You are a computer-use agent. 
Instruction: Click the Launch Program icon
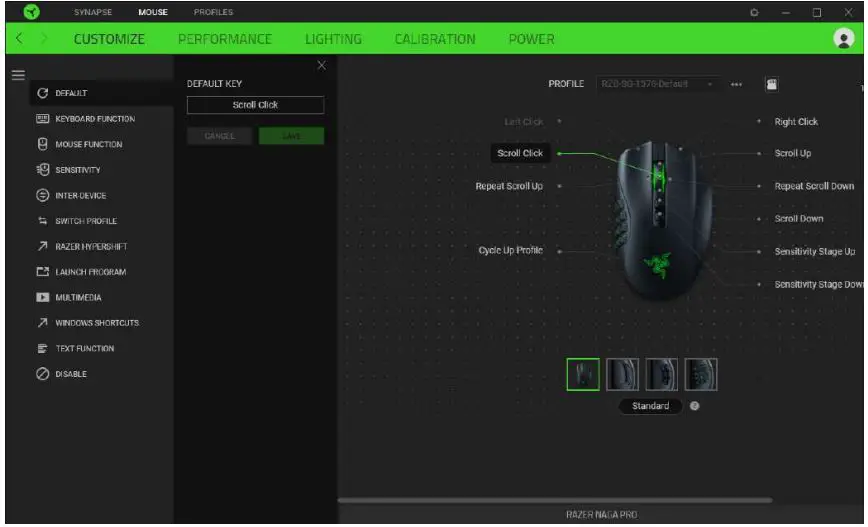click(x=43, y=272)
